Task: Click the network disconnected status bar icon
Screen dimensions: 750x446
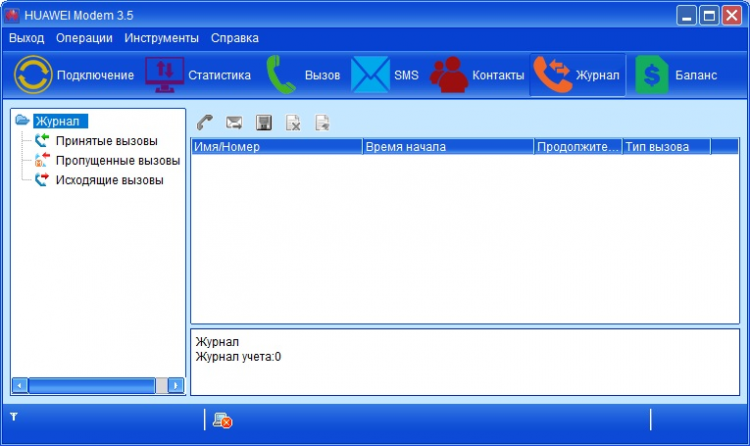Action: tap(222, 421)
